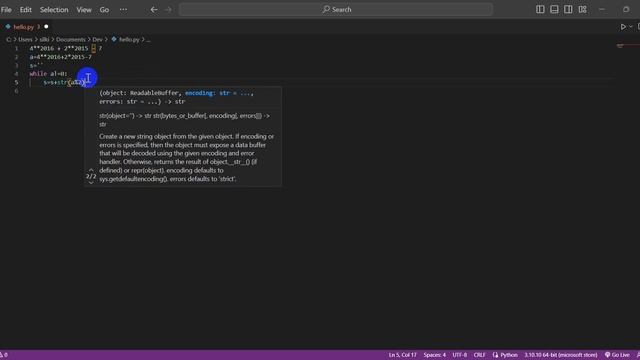The width and height of the screenshot is (640, 360).
Task: Click the unsaved dot on hello.py tab
Action: click(x=46, y=27)
